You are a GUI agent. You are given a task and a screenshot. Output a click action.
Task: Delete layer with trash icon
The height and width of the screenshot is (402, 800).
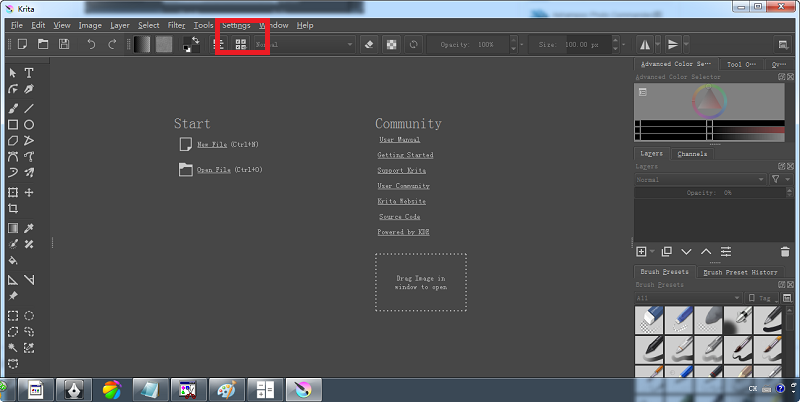coord(785,252)
